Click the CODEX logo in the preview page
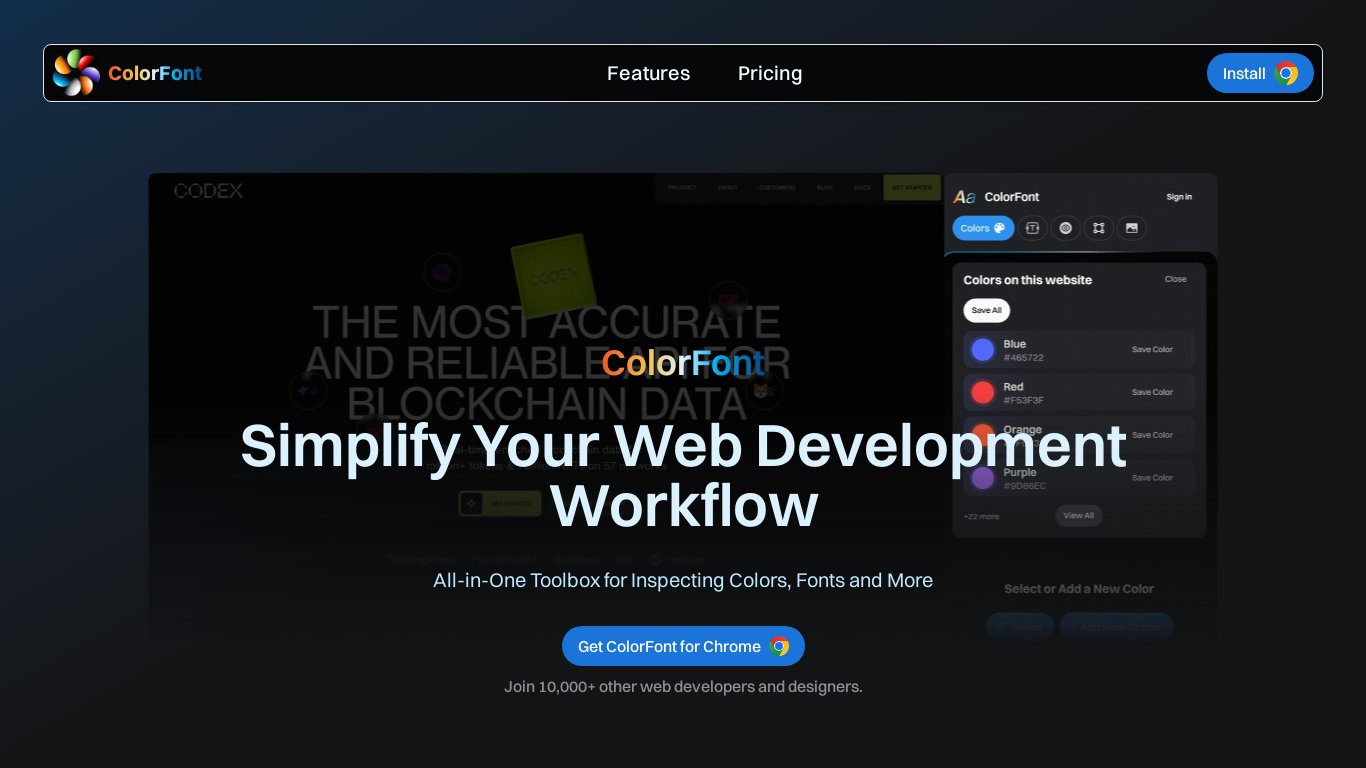This screenshot has width=1366, height=768. (x=208, y=190)
